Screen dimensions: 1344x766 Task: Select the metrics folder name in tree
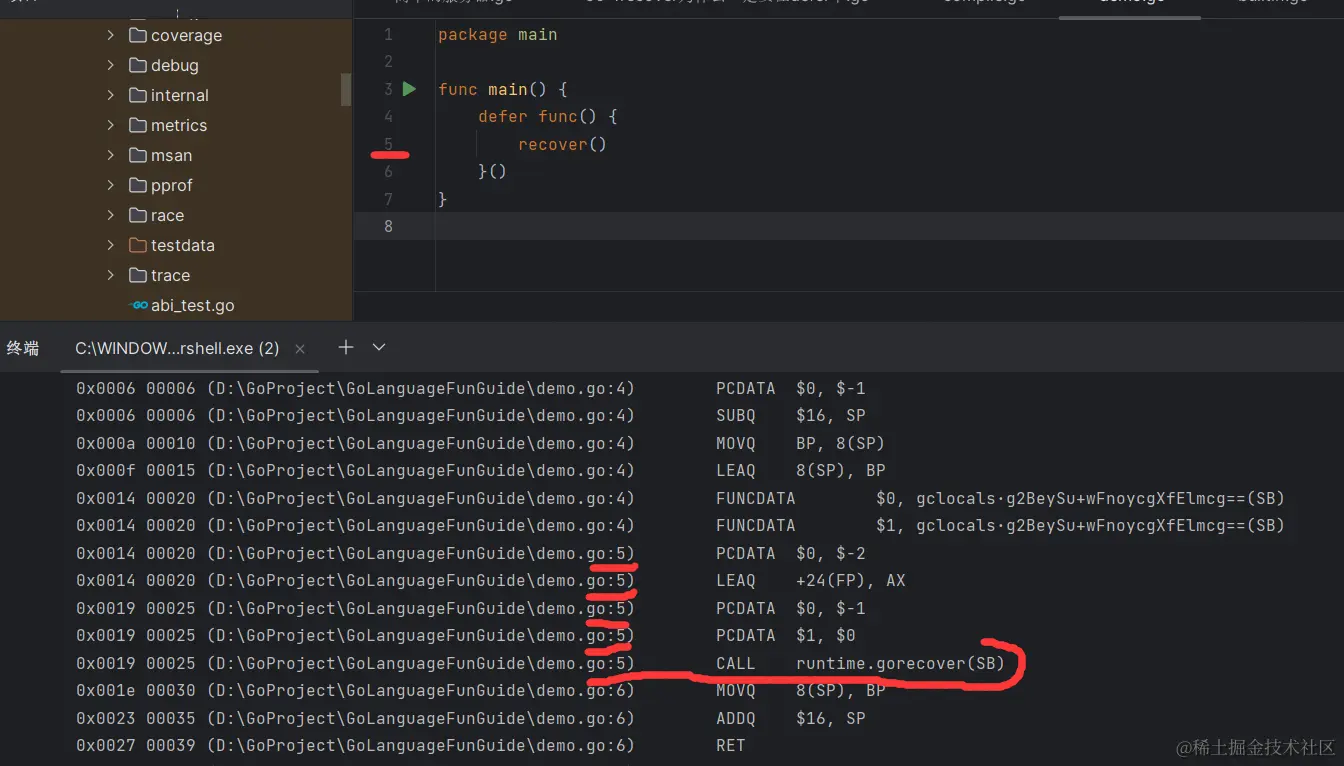pos(179,126)
